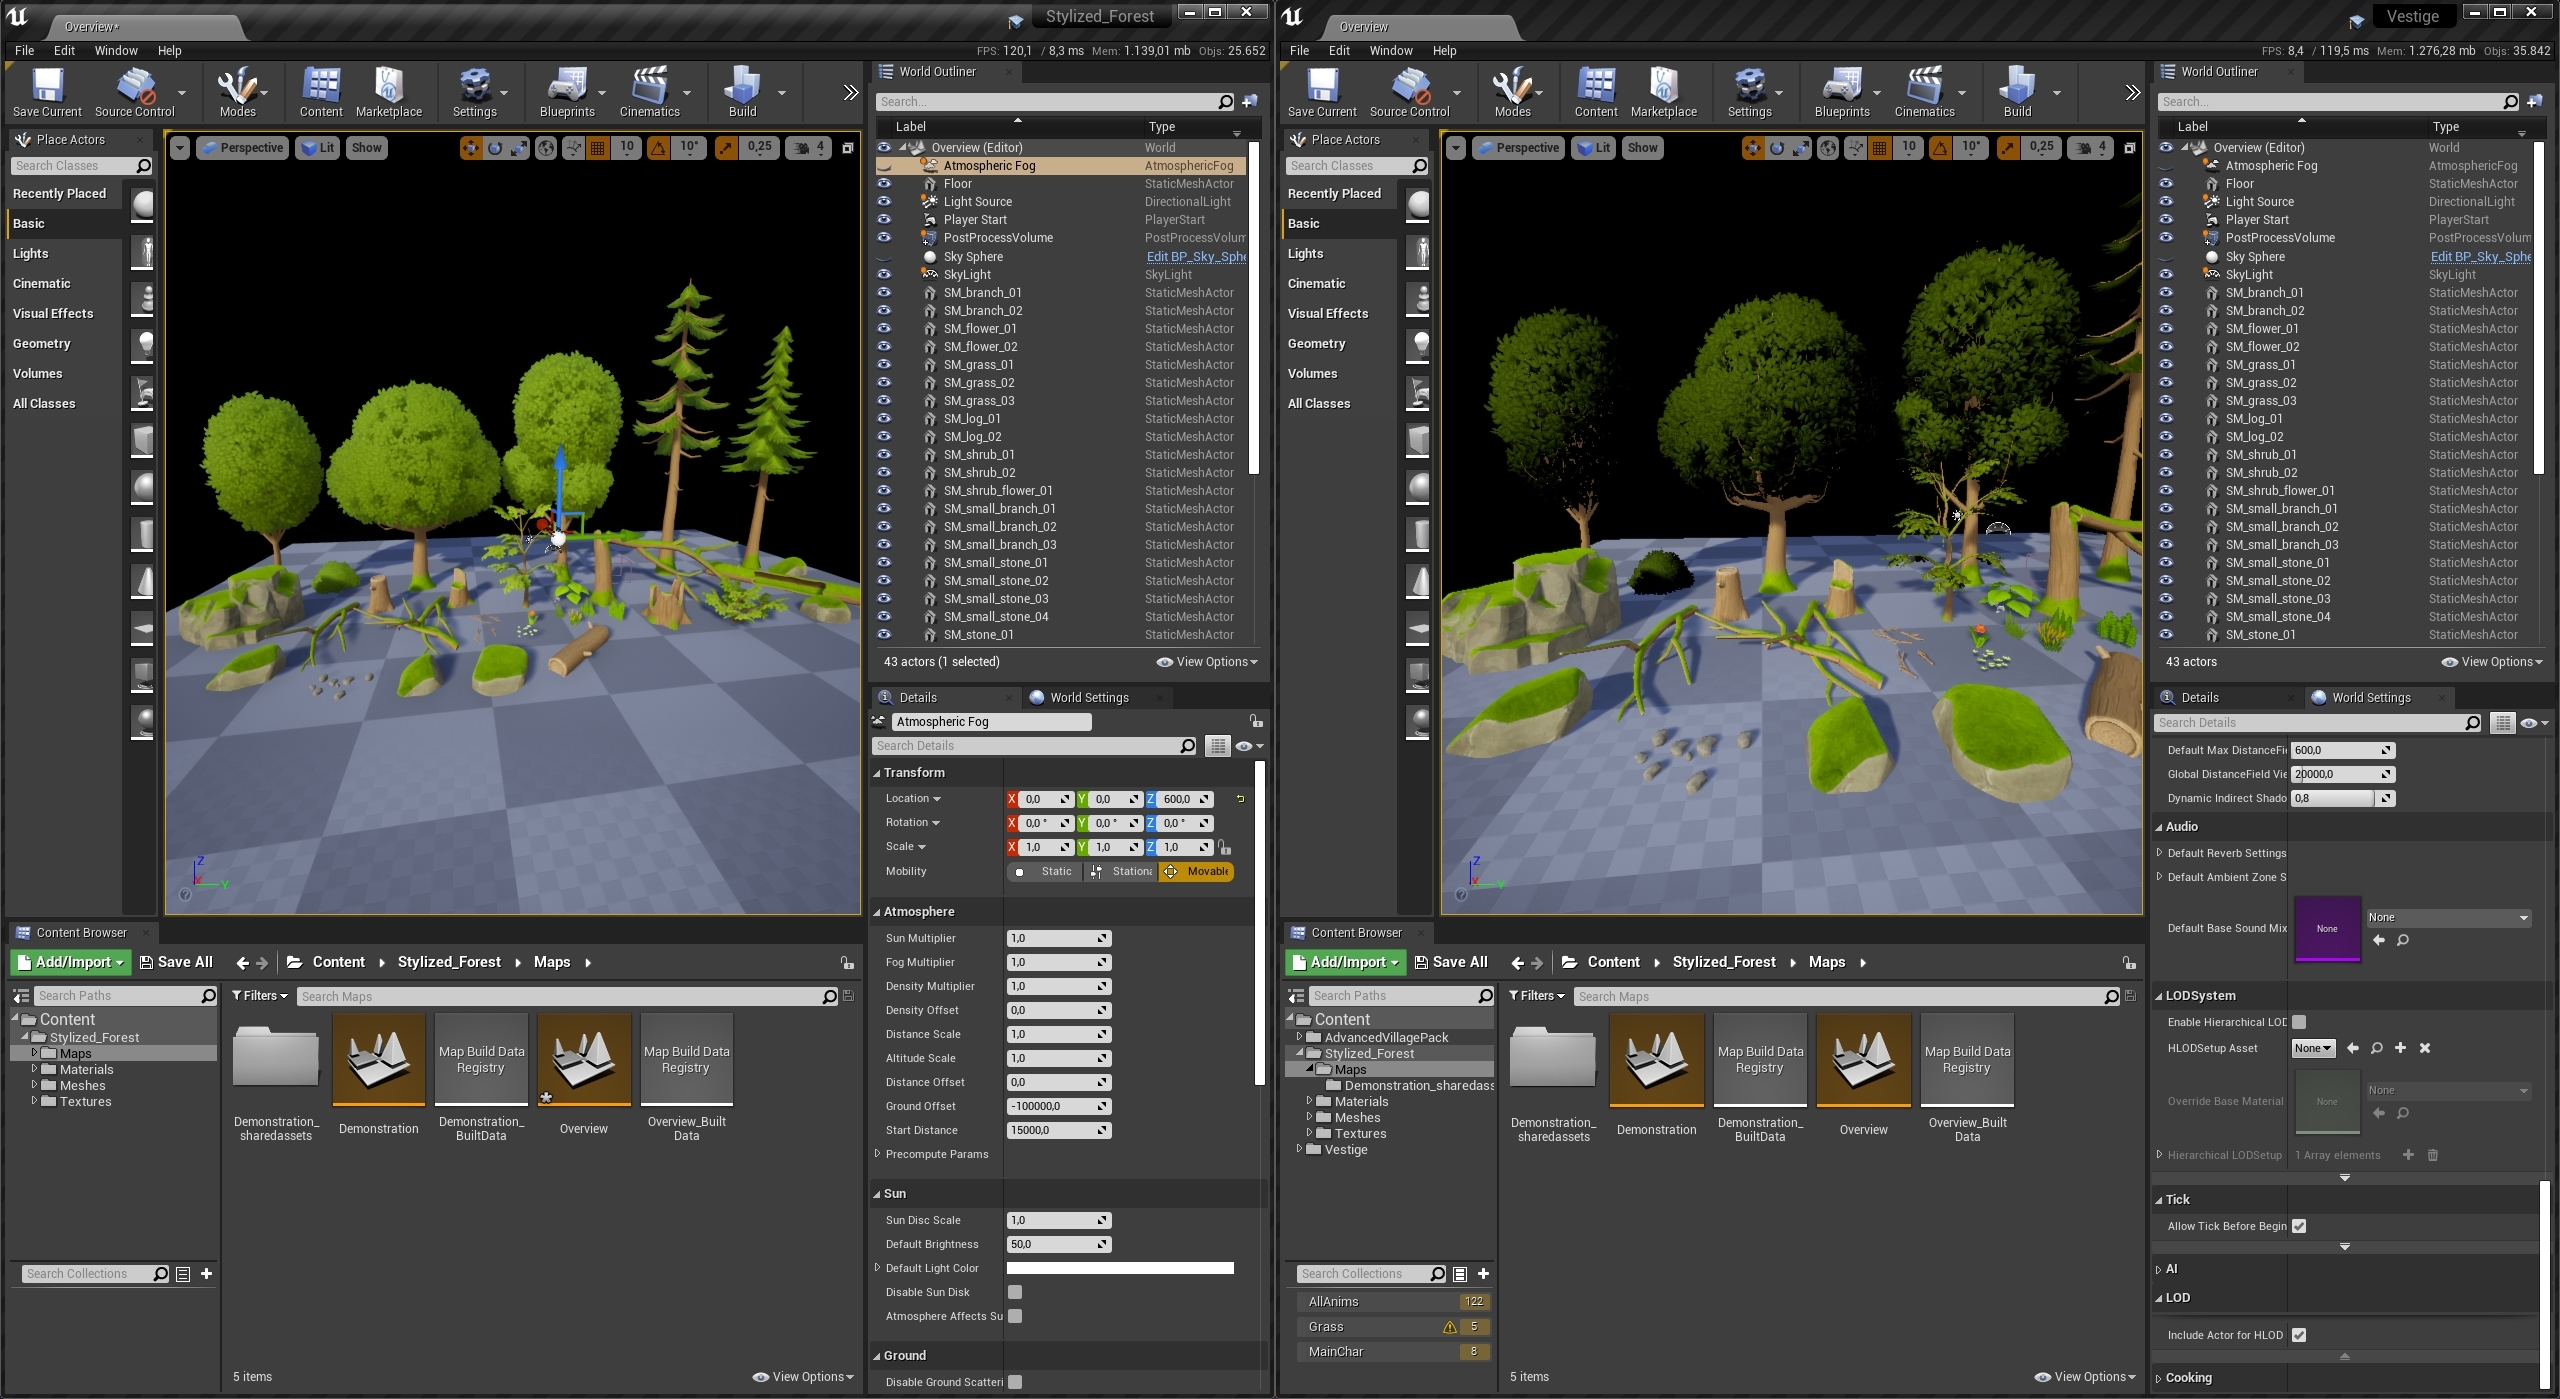Open HLODSetup Asset None dropdown
The width and height of the screenshot is (2560, 1399).
click(2313, 1048)
